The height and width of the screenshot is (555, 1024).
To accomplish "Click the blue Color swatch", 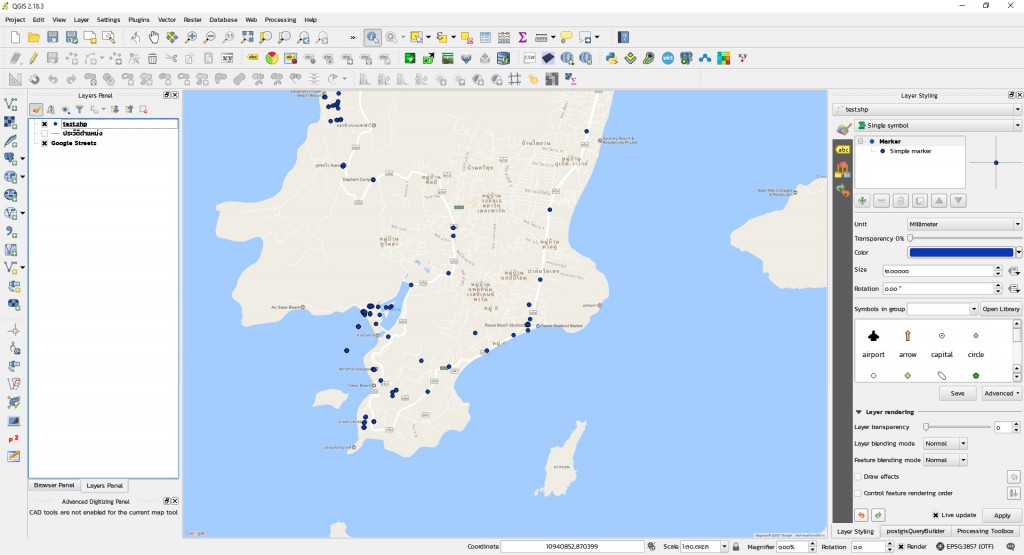I will click(961, 253).
